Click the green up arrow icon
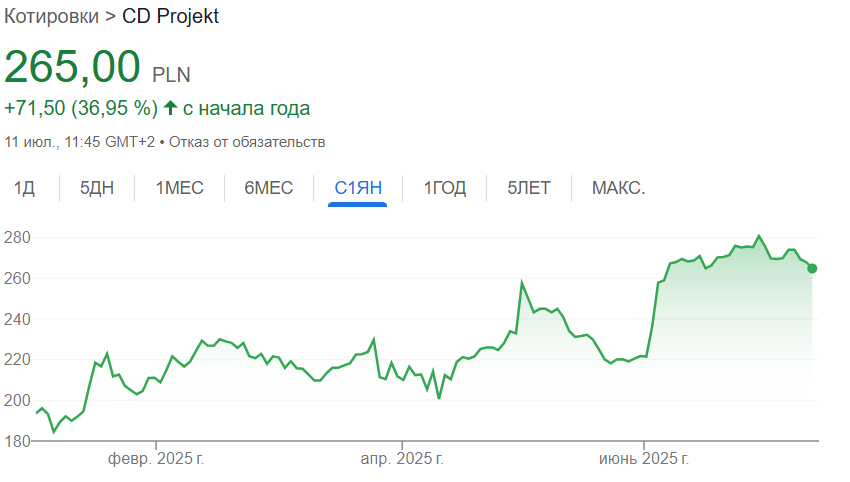The height and width of the screenshot is (482, 850). pyautogui.click(x=170, y=107)
